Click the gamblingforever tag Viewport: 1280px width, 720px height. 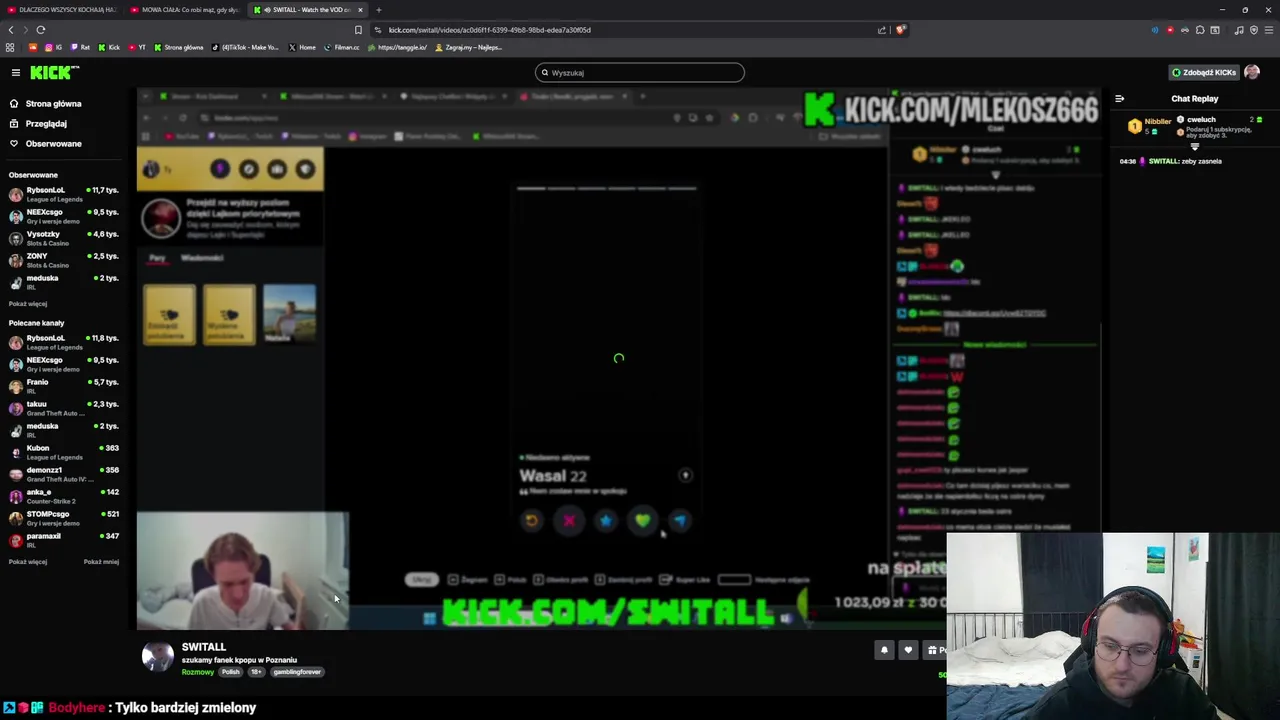pos(297,672)
